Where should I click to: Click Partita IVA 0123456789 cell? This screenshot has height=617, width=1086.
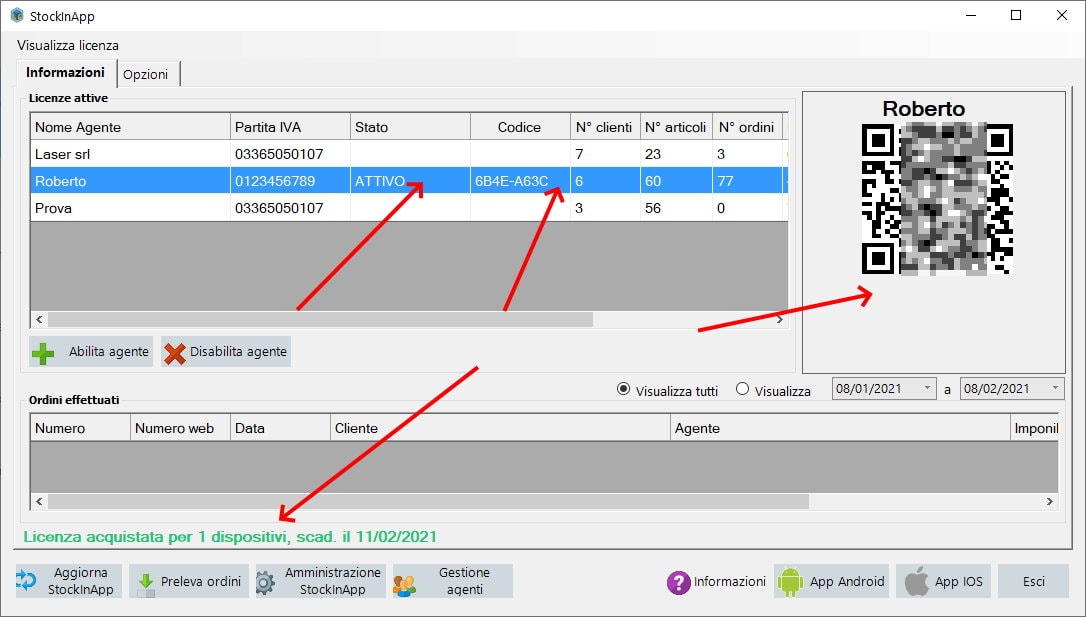pyautogui.click(x=290, y=181)
